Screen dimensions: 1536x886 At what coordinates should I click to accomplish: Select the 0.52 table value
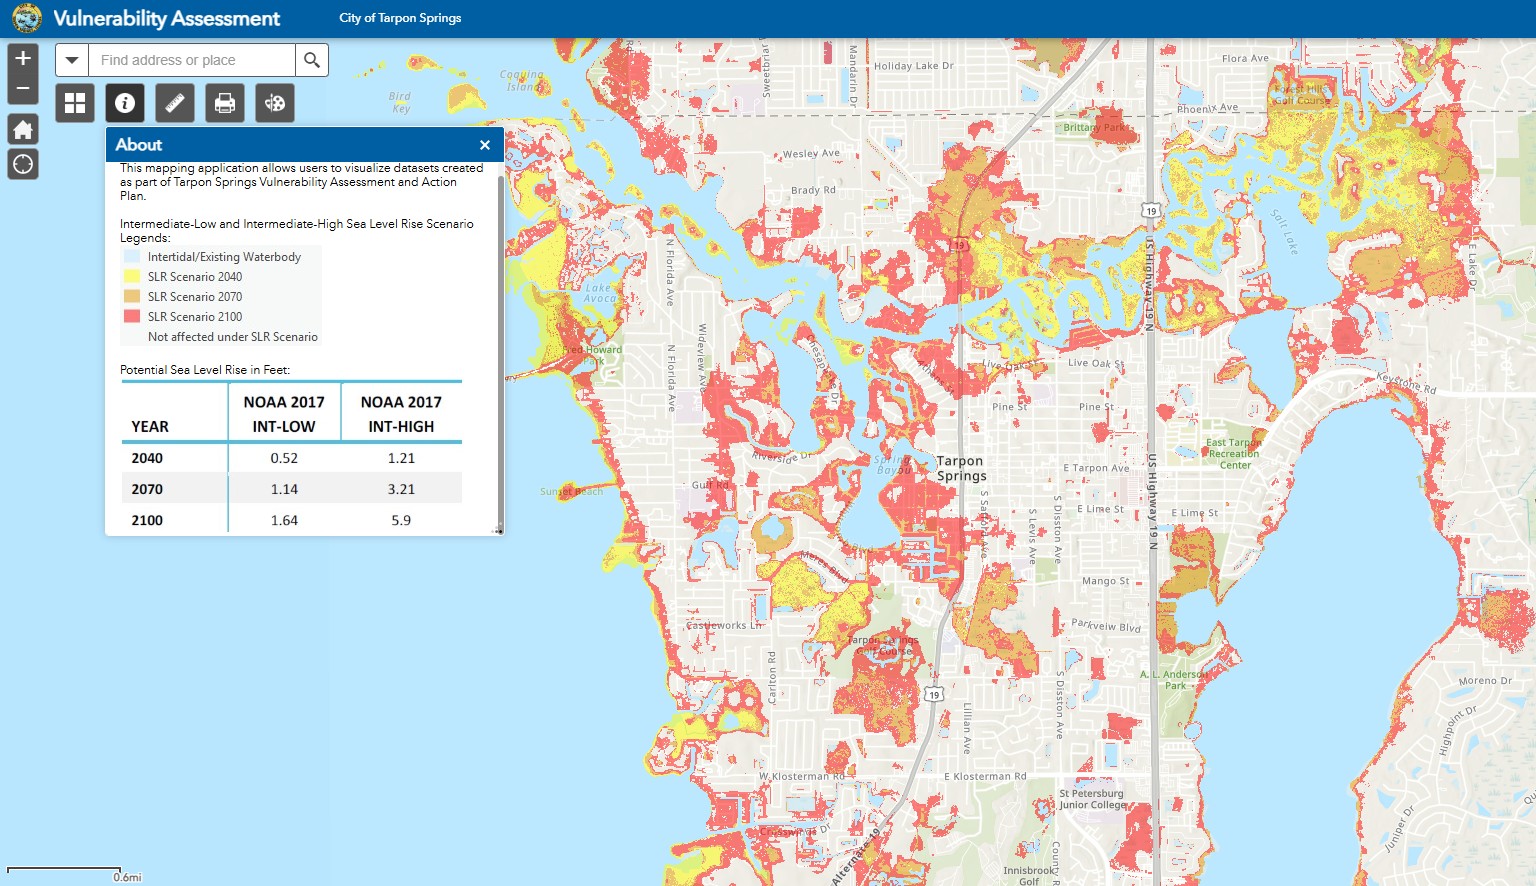coord(284,458)
